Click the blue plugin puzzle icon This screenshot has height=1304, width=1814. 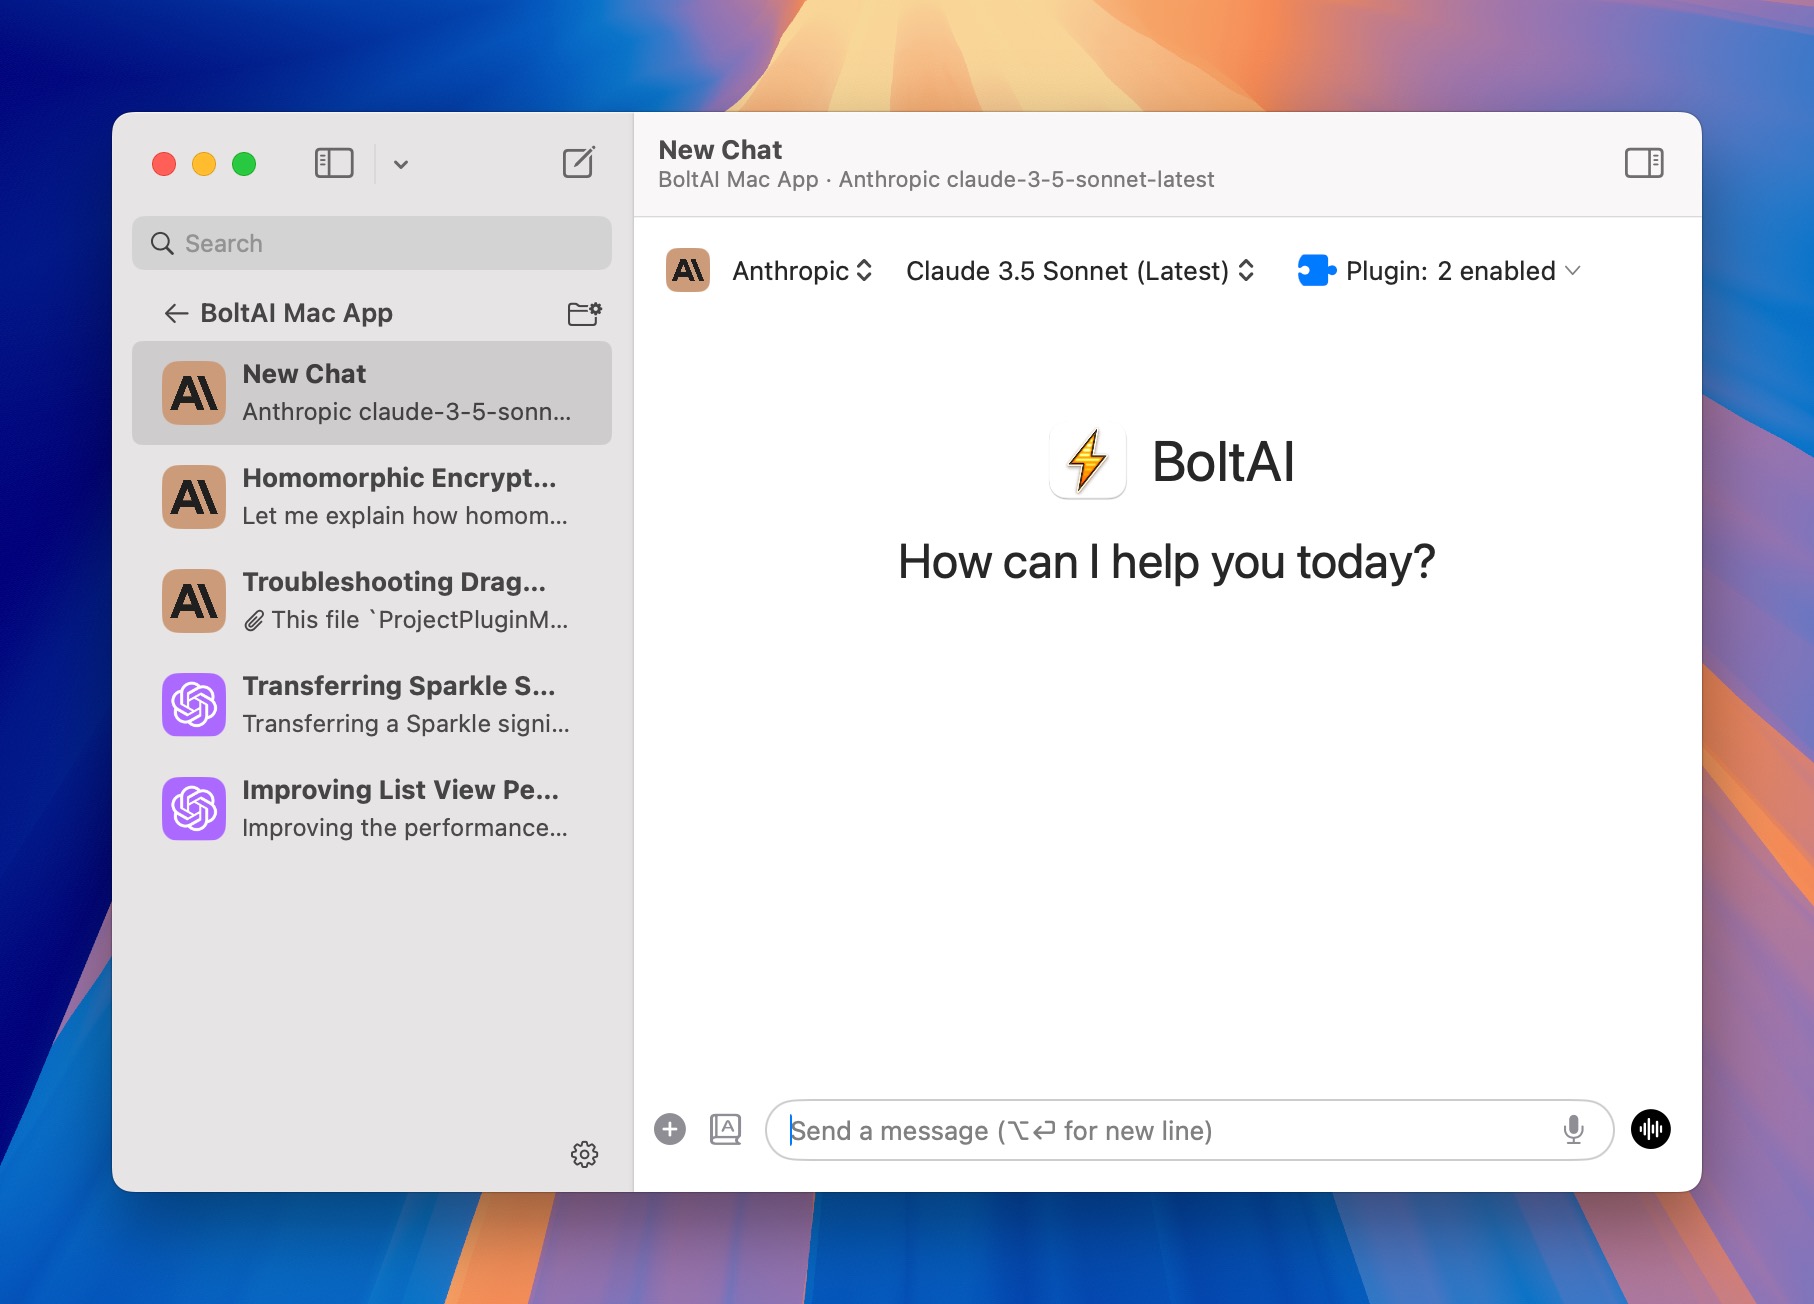[x=1316, y=271]
